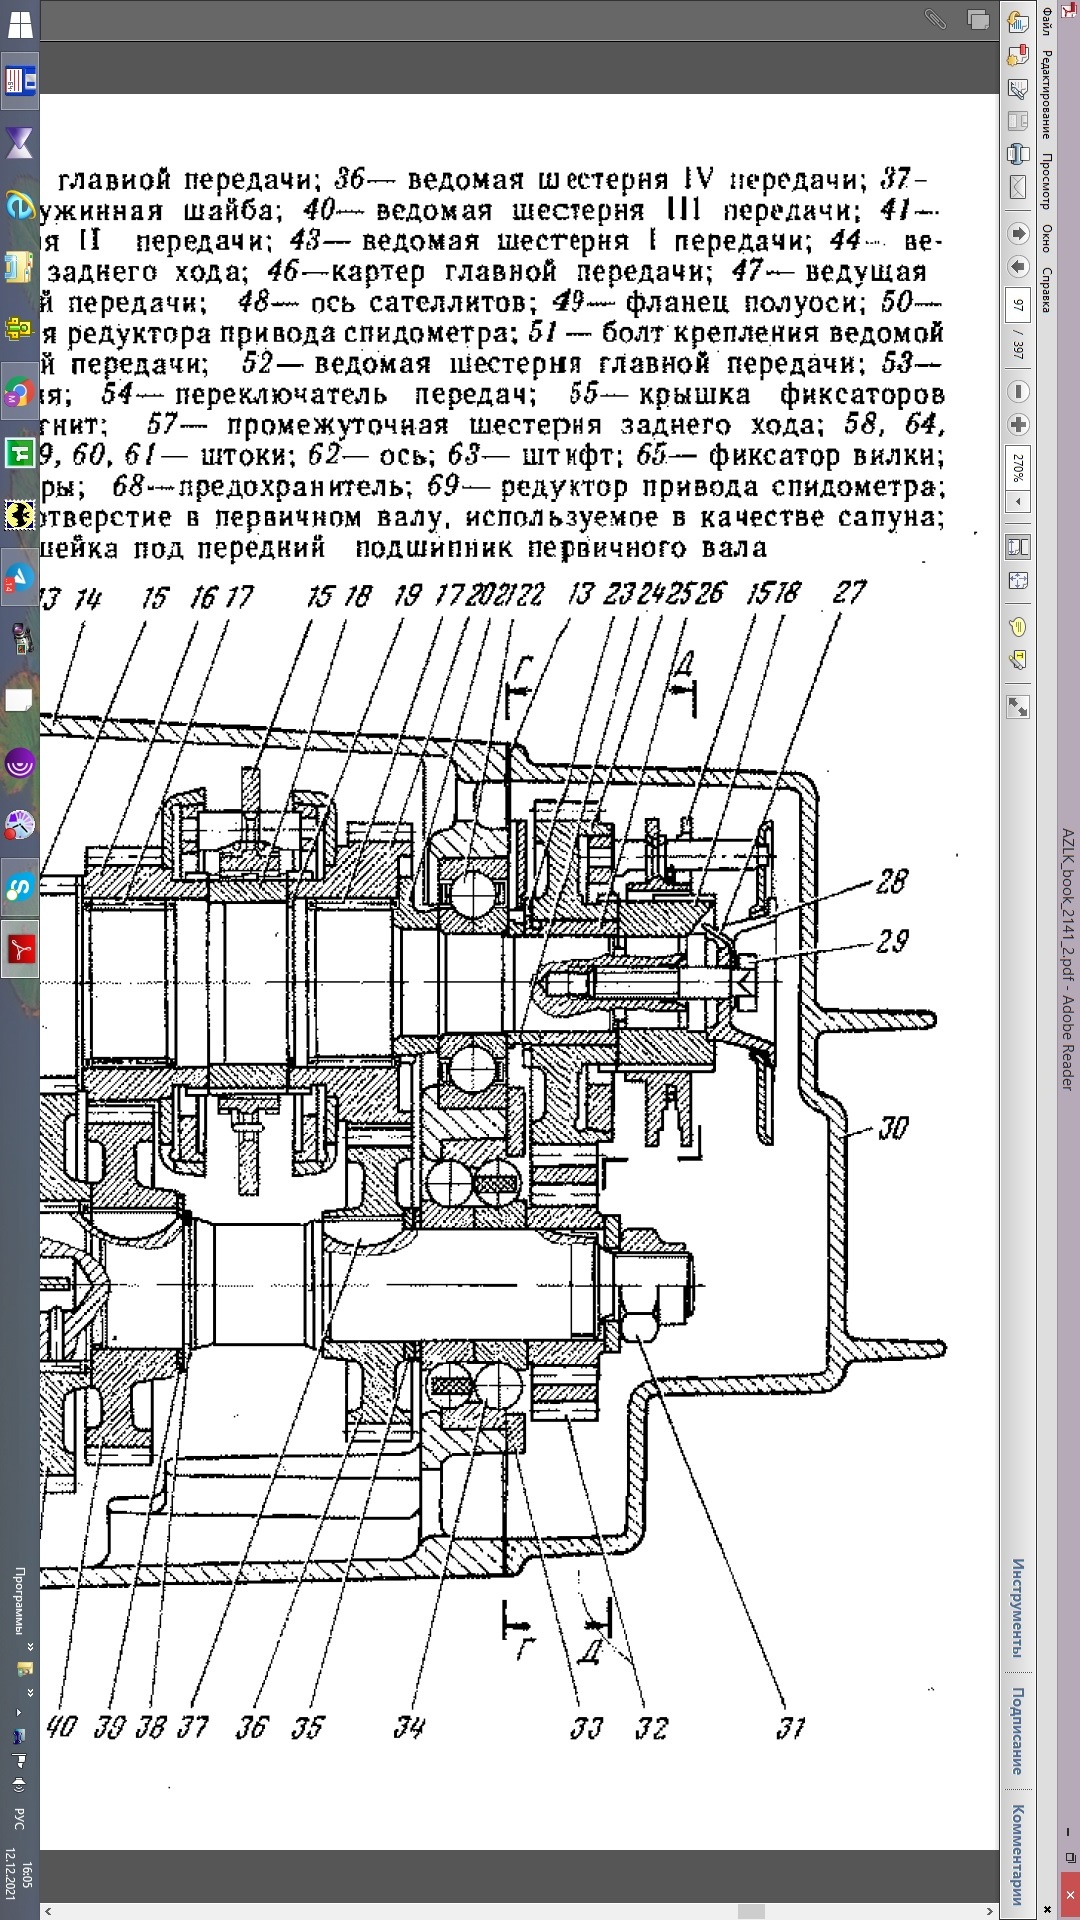
Task: Click the horizontal scrollbar left arrow
Action: 48,1911
